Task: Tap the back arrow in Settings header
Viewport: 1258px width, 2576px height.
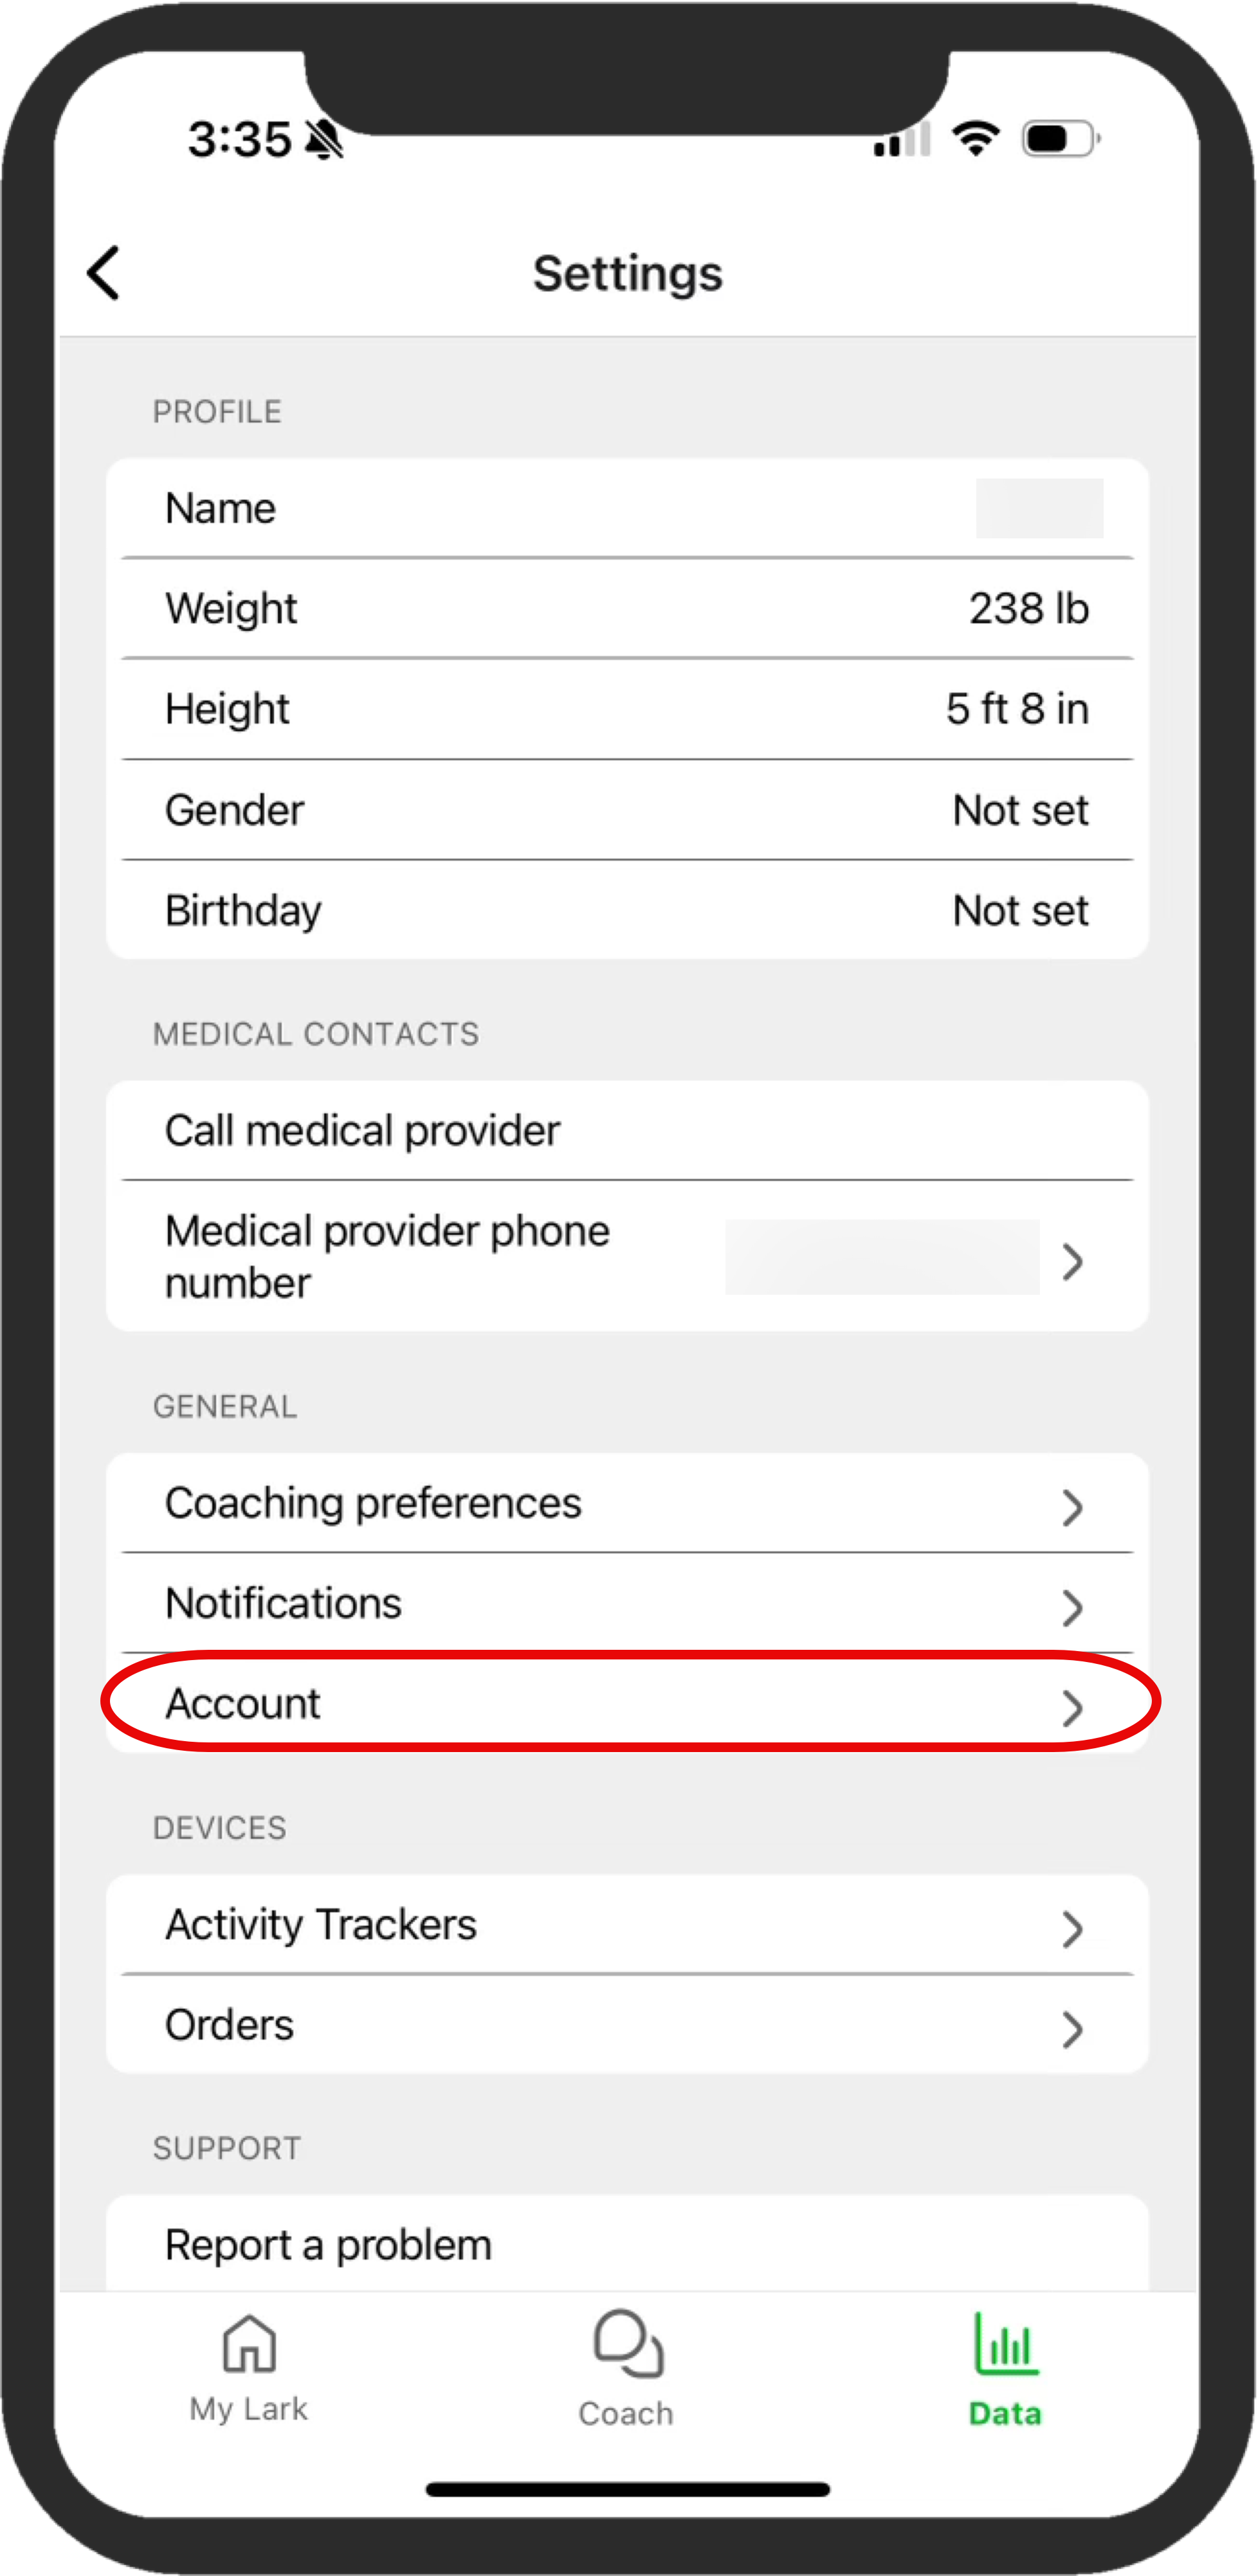Action: pyautogui.click(x=104, y=273)
